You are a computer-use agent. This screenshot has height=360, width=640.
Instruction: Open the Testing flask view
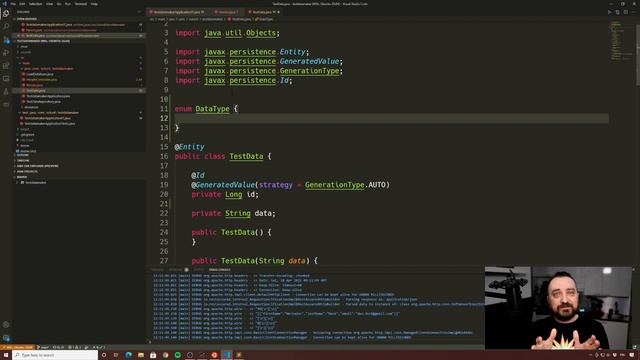[x=6, y=91]
